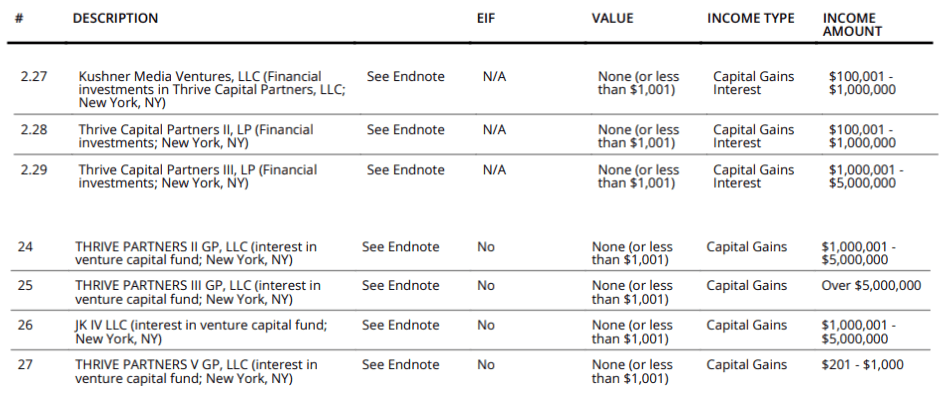Open See Endnote for THRIVE PARTNERS II GP

(x=400, y=247)
